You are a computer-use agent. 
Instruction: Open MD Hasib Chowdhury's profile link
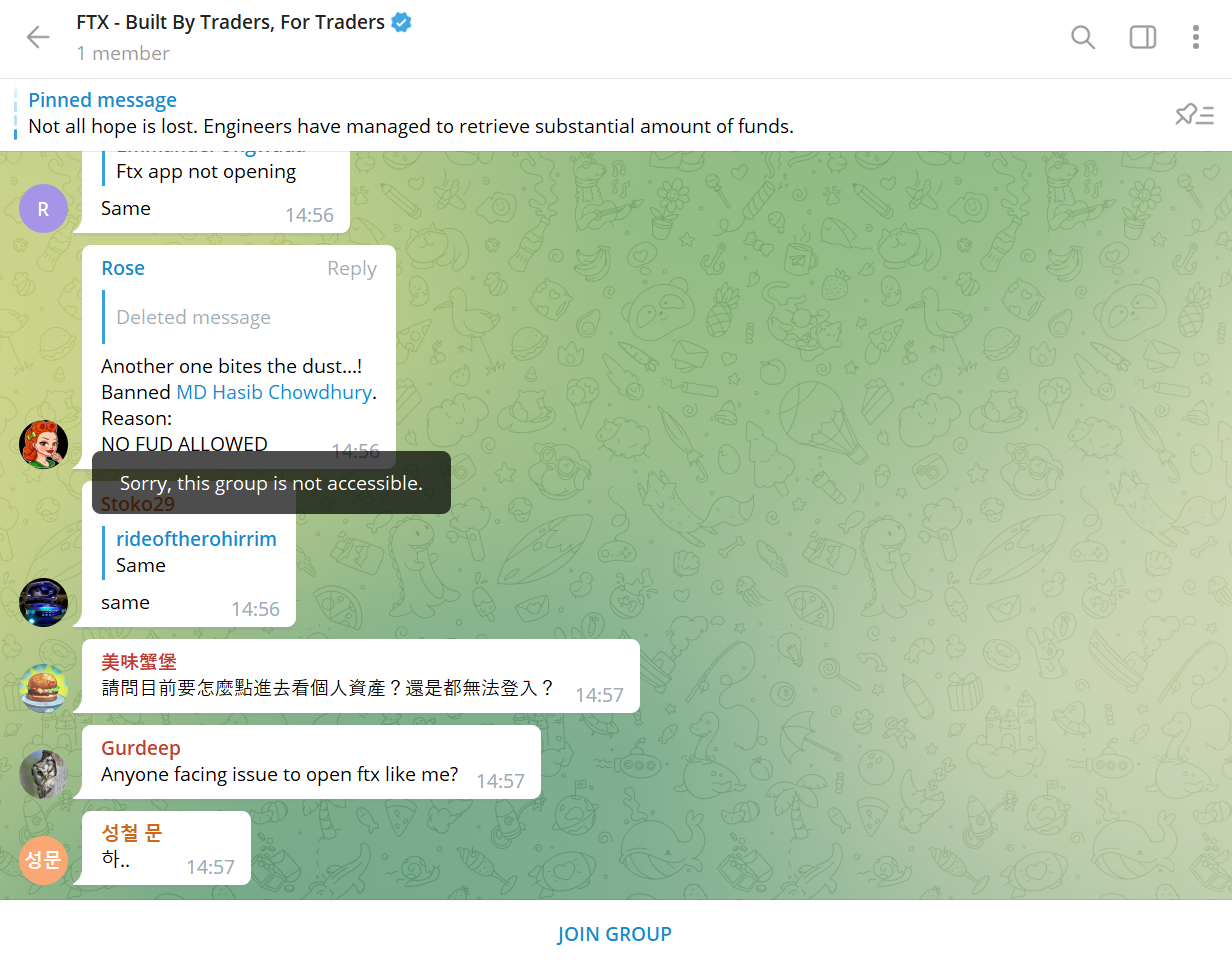point(274,392)
